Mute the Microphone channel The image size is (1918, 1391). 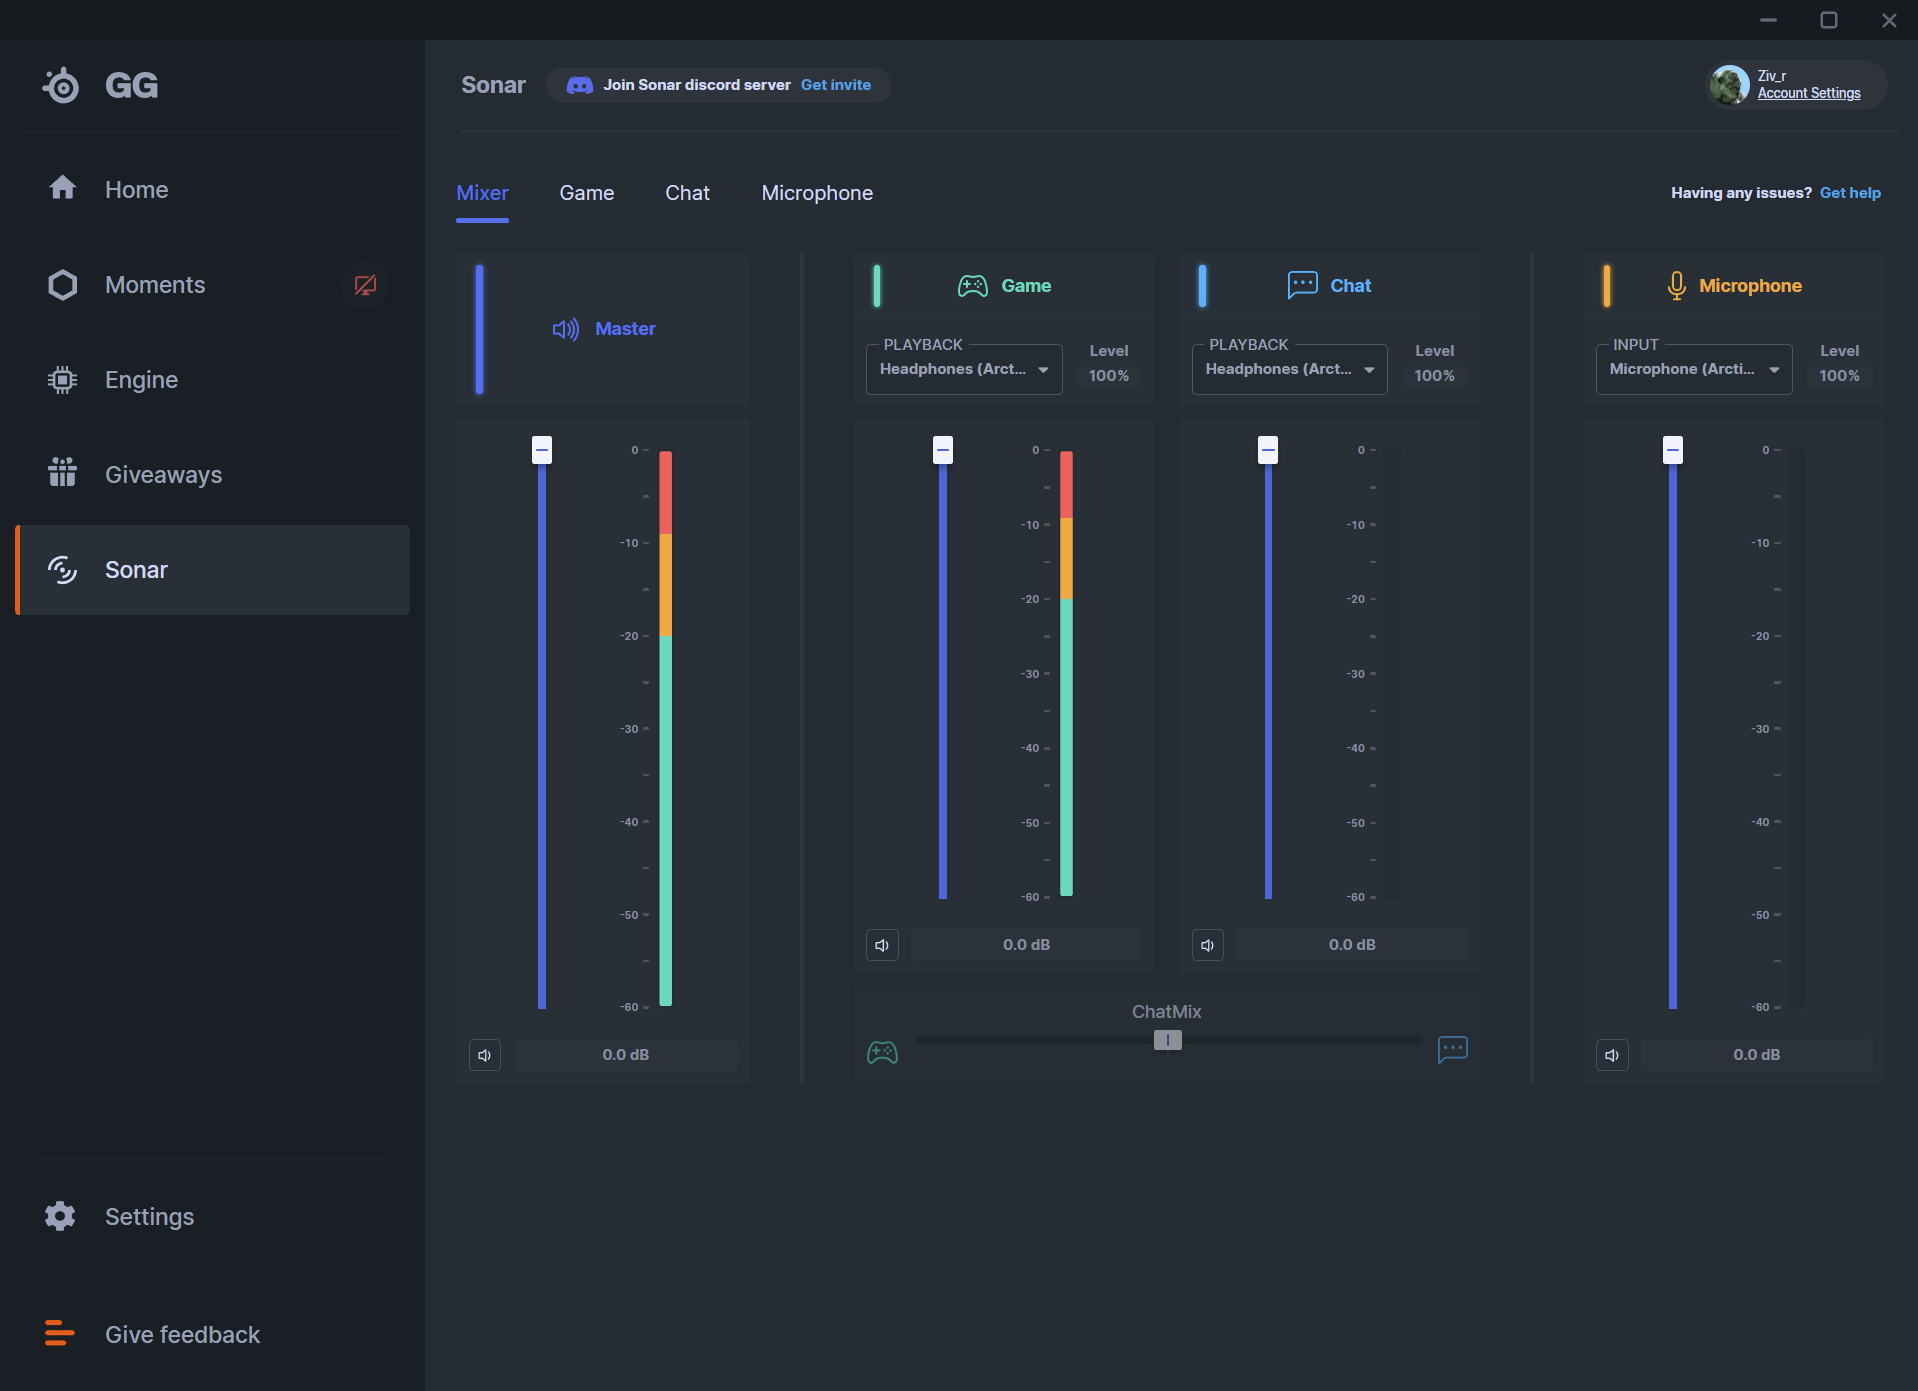point(1612,1055)
